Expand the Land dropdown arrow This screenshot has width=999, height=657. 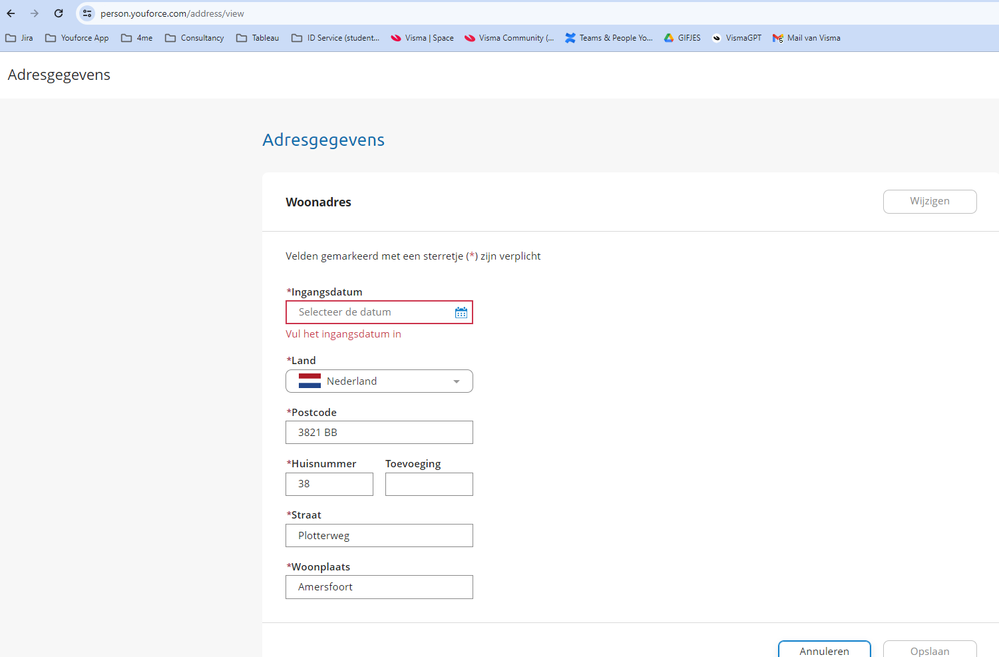tap(456, 381)
